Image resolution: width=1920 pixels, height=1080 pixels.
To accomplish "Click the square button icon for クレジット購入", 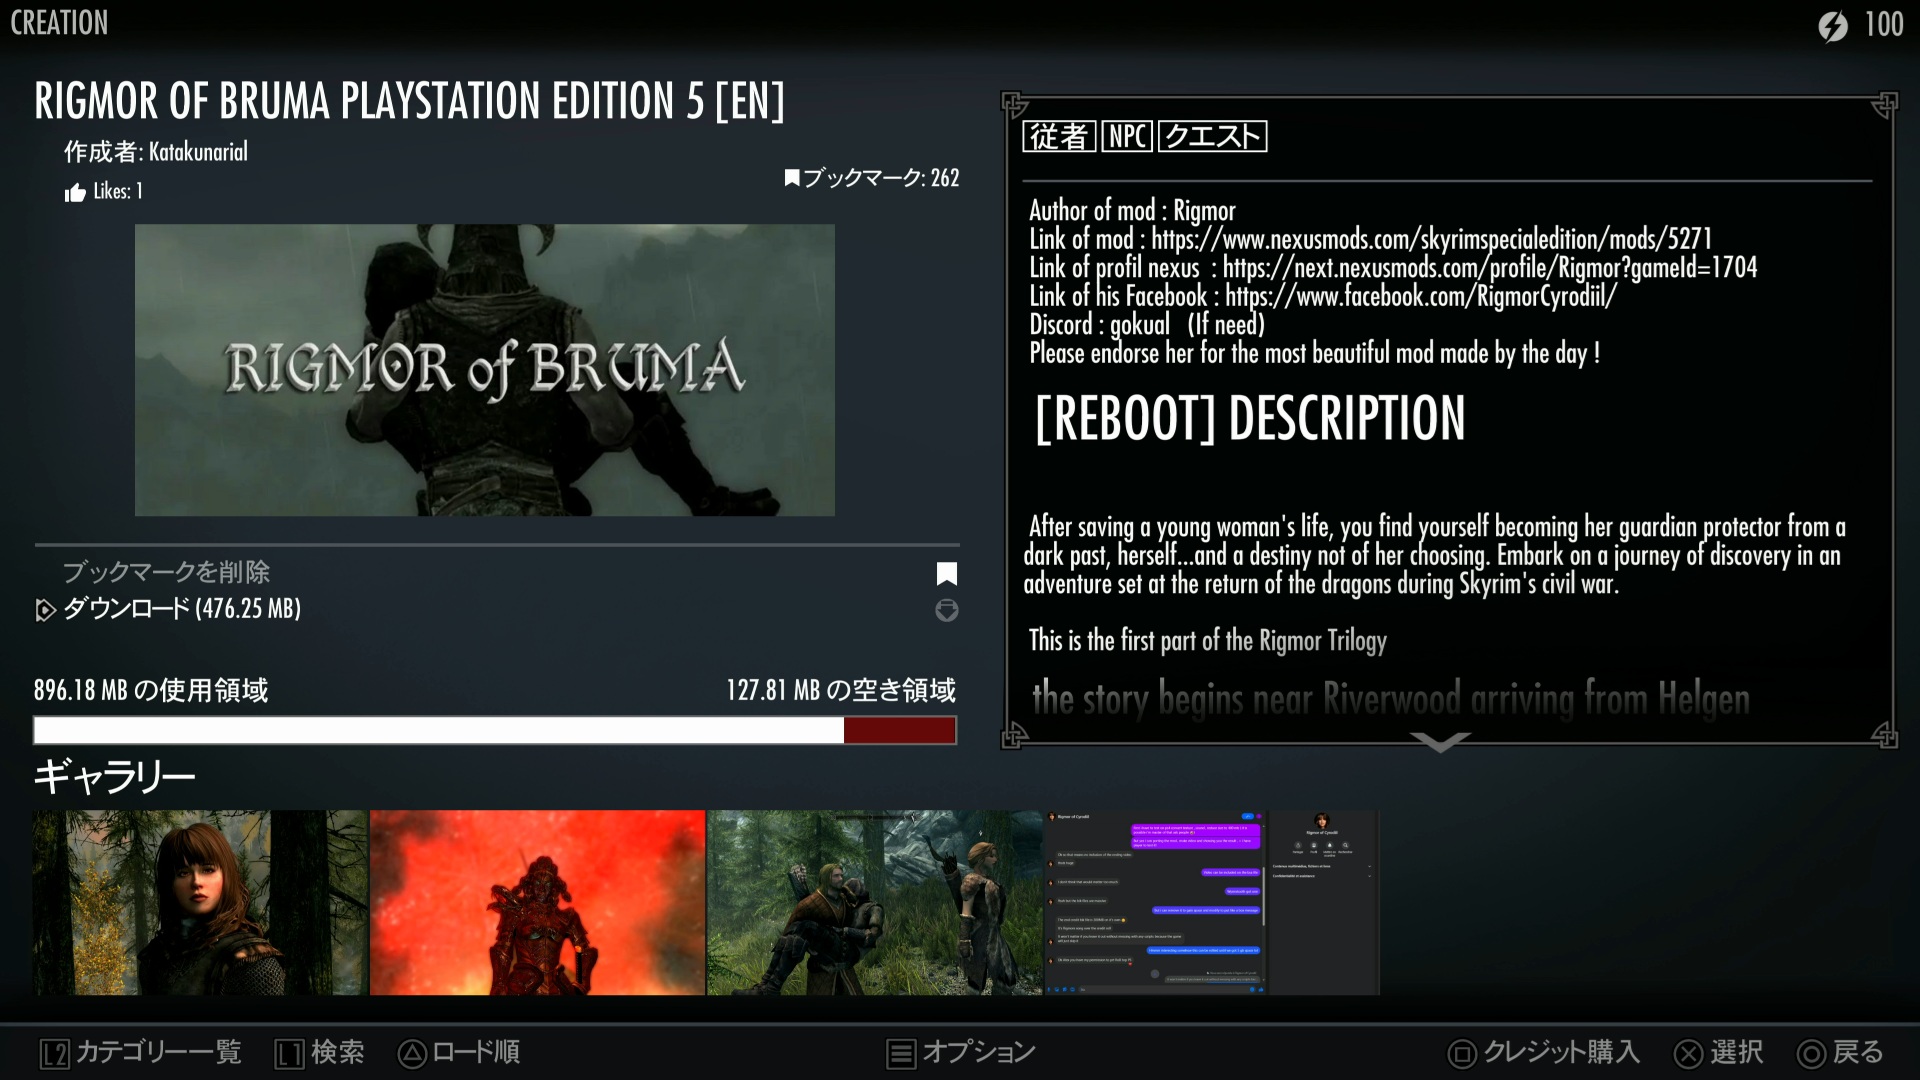I will (x=1462, y=1054).
